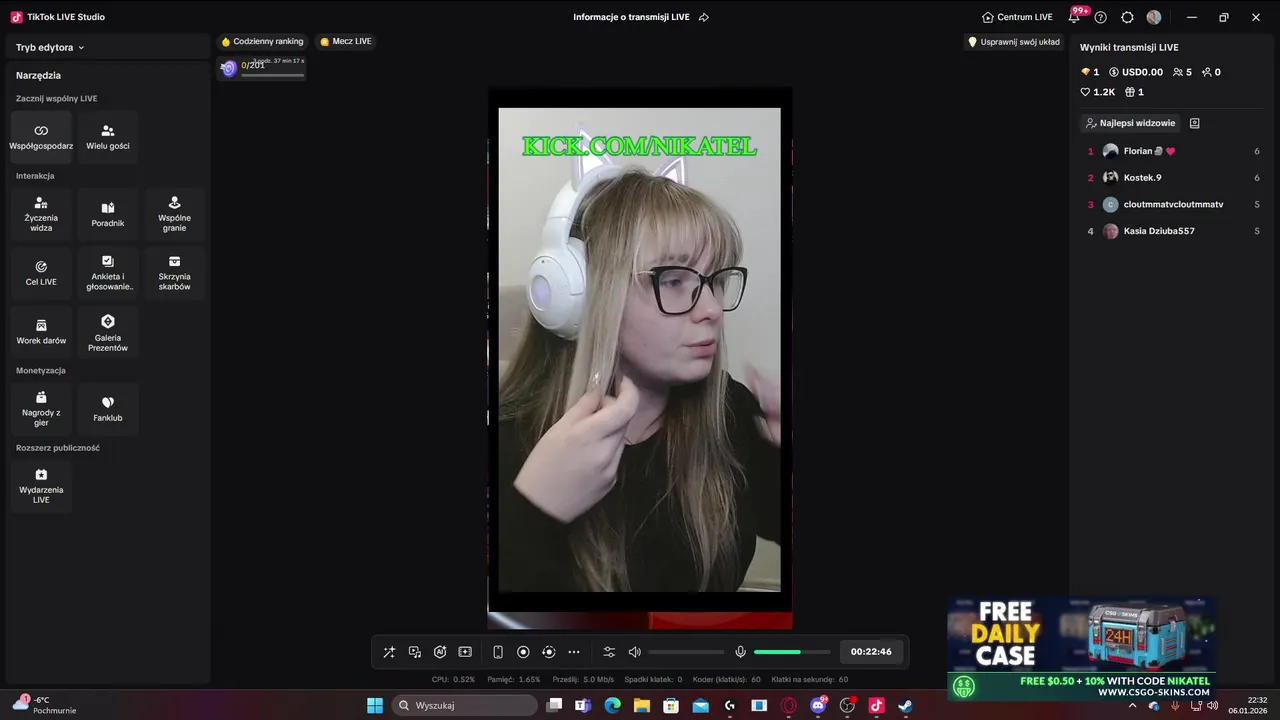The image size is (1280, 720).
Task: Switch to portrait phone layout icon
Action: tap(498, 652)
